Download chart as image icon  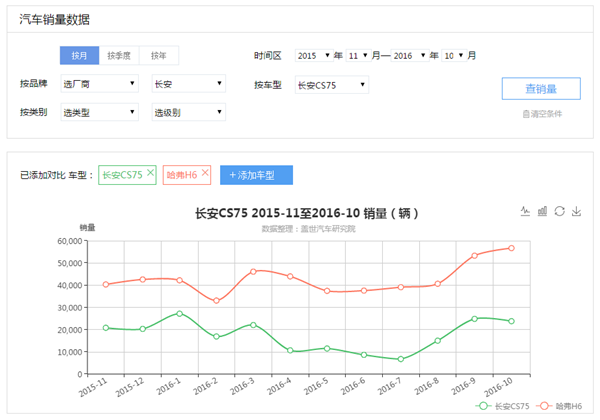tap(576, 211)
